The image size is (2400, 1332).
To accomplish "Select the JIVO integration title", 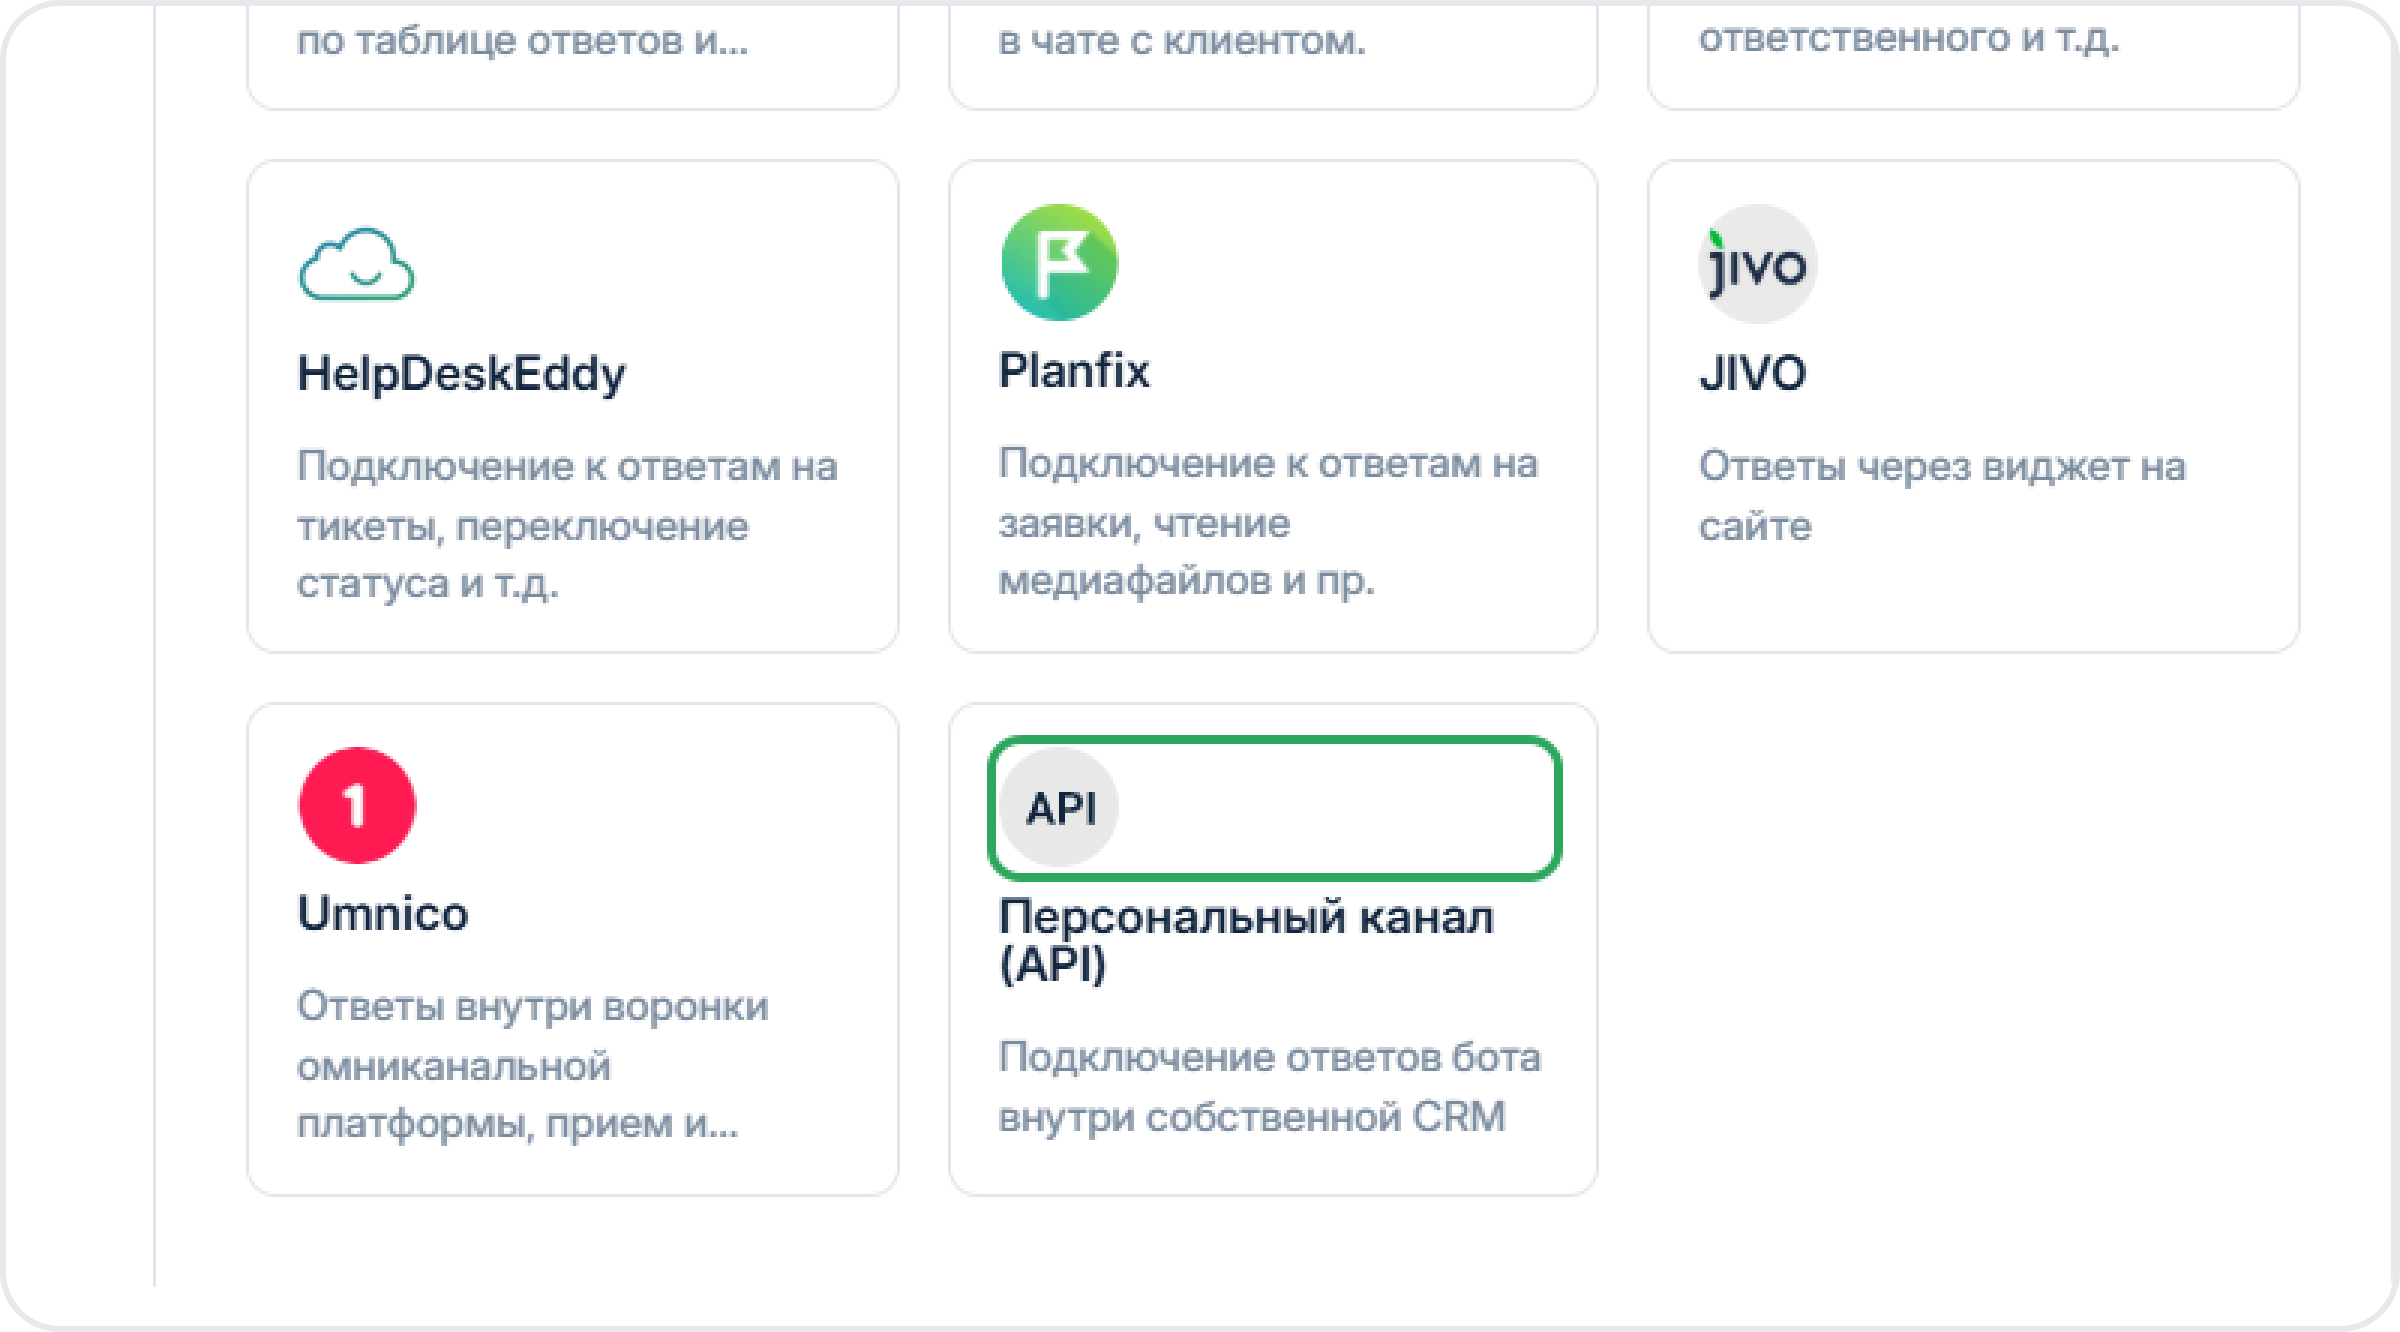I will 1752,374.
